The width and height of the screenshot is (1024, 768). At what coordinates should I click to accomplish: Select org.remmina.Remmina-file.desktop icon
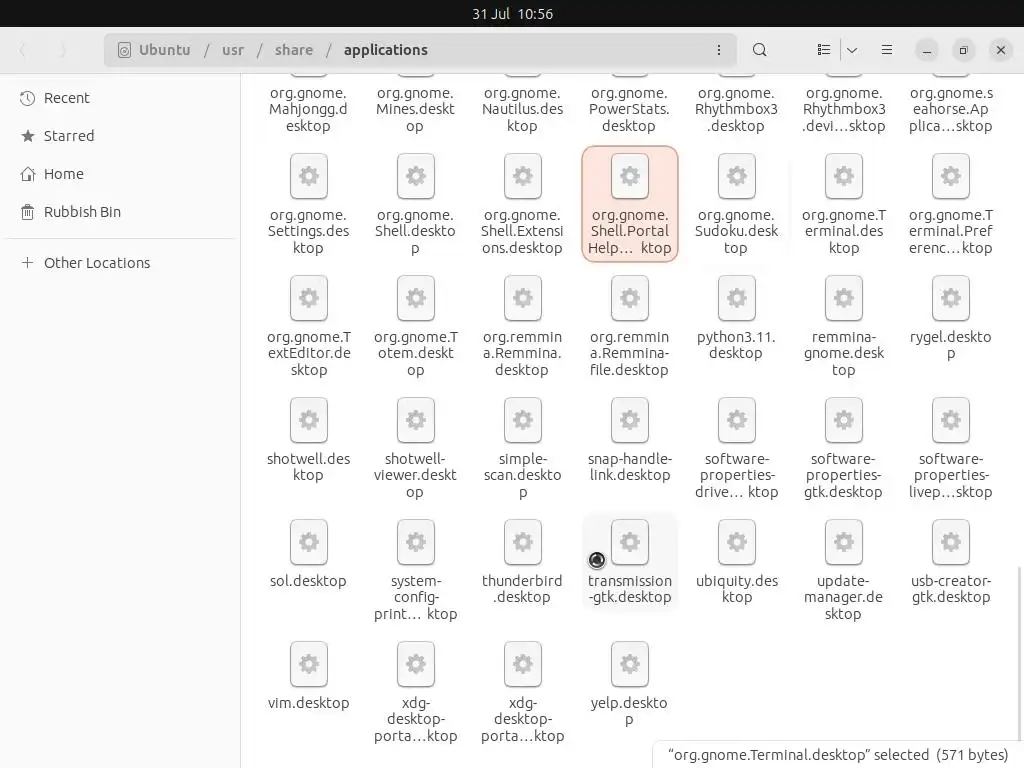630,298
